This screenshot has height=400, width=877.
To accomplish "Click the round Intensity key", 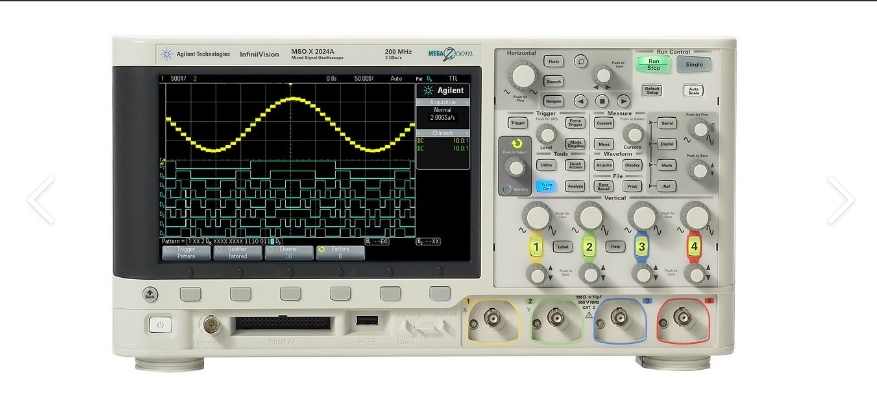I will (x=507, y=190).
